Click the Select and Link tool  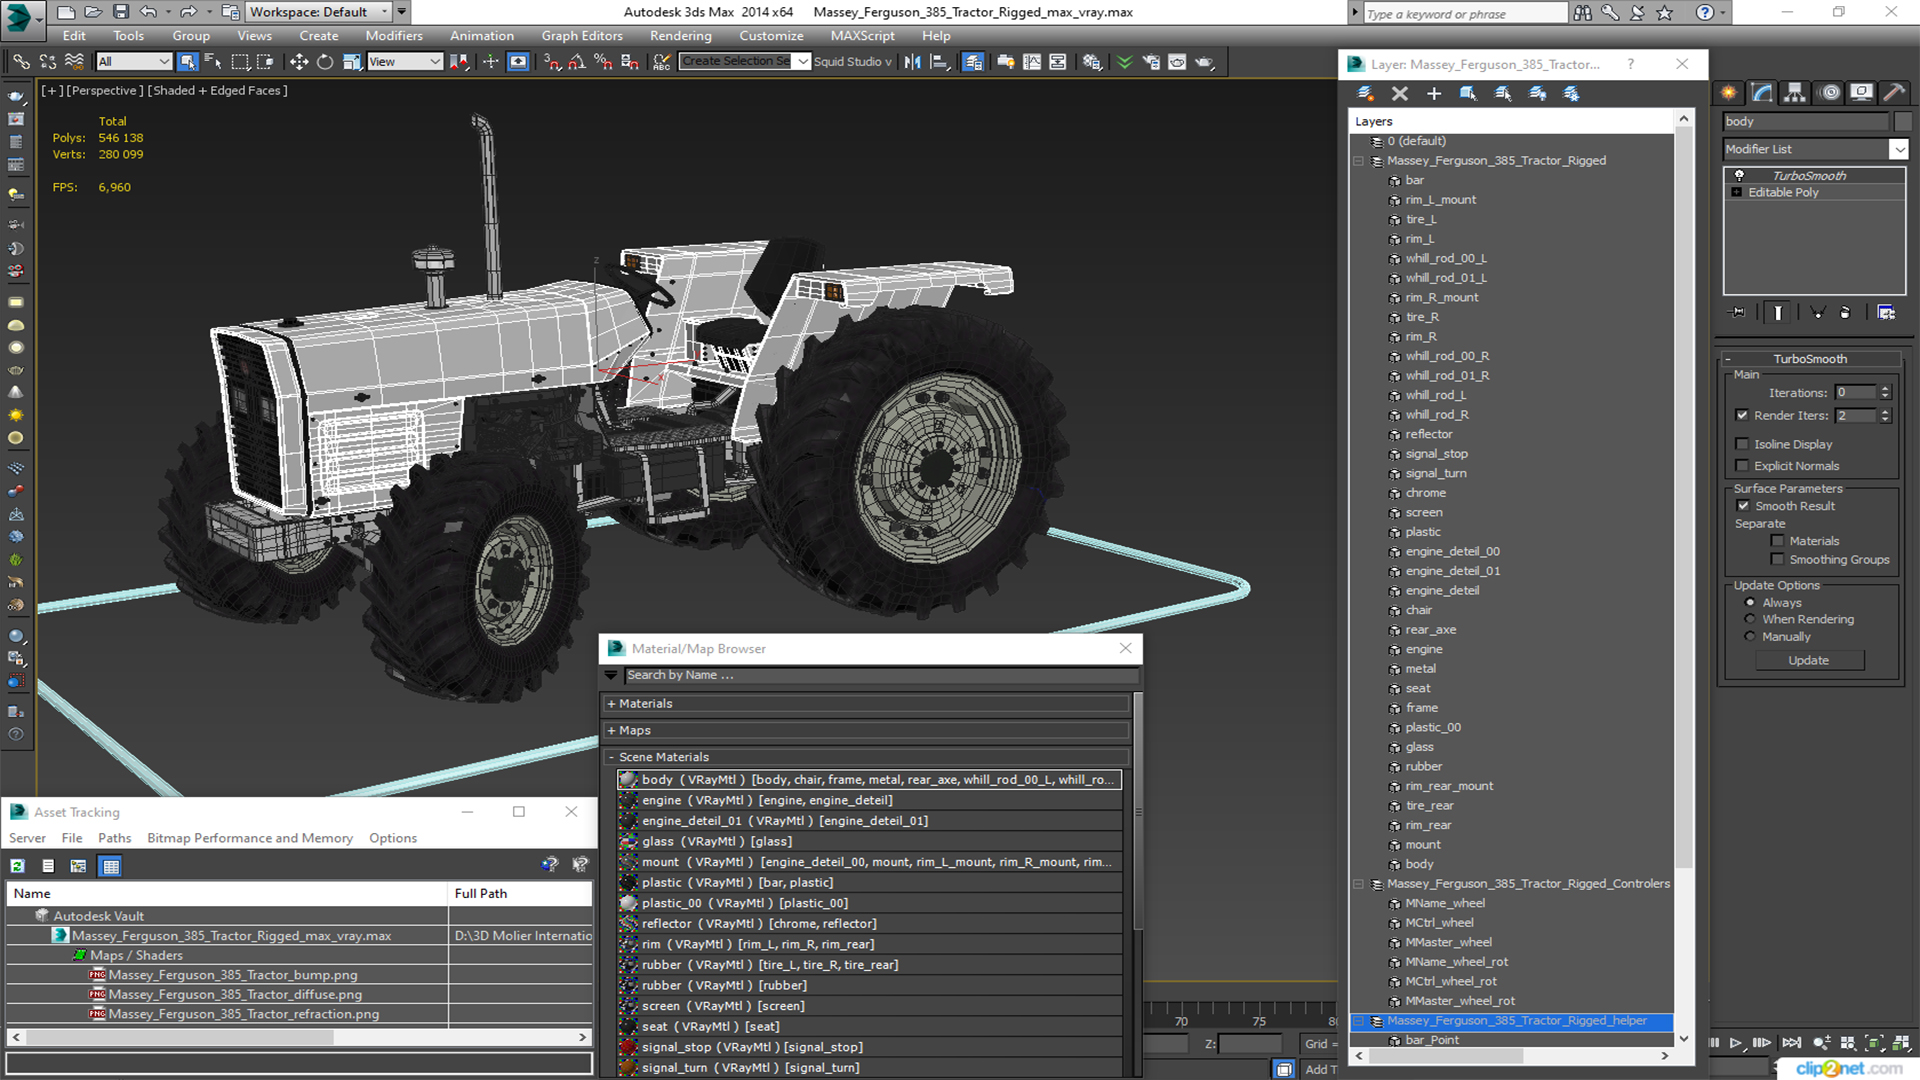21,62
